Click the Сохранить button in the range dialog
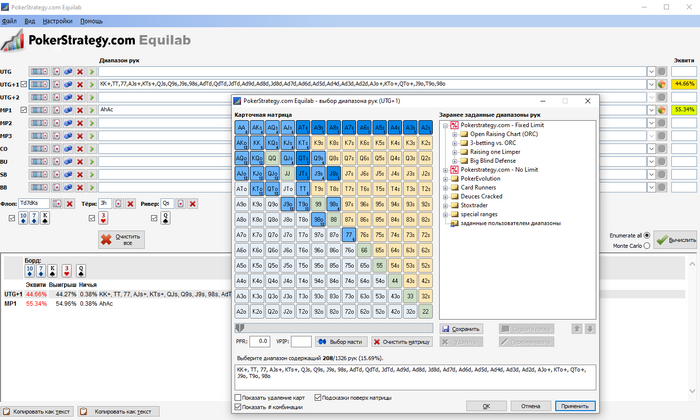Screen dimensions: 700x420 coord(461,329)
